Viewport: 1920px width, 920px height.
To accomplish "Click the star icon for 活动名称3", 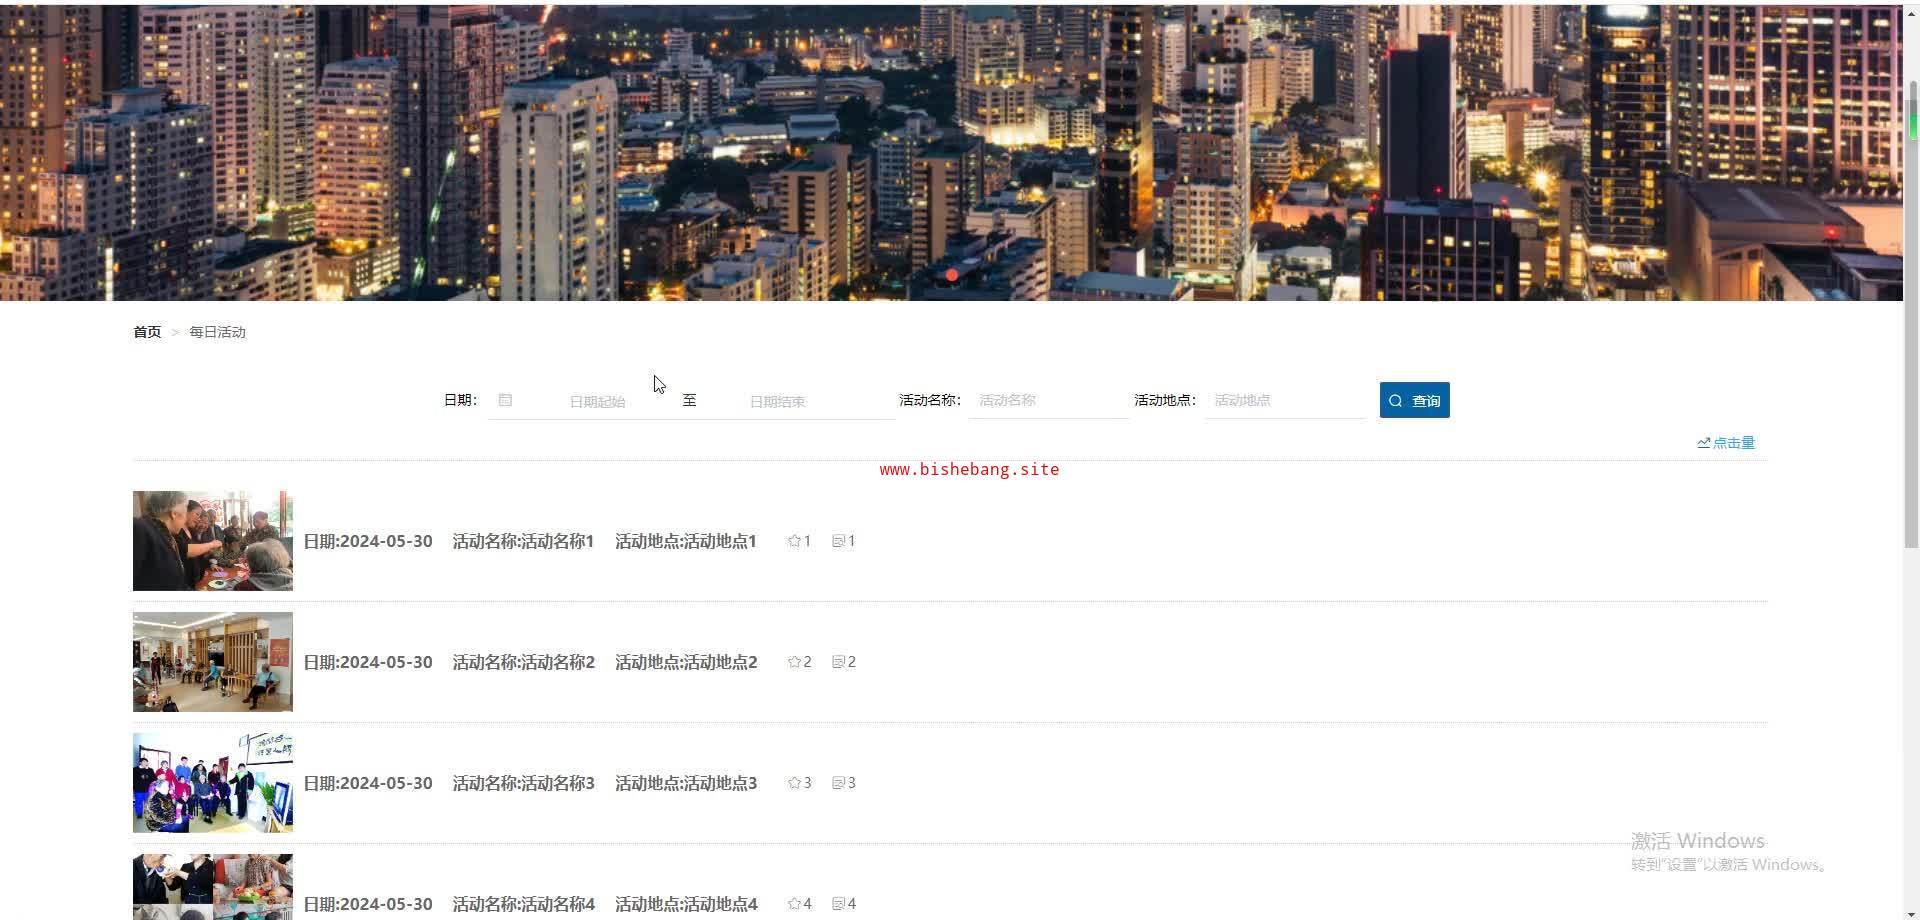I will (794, 783).
